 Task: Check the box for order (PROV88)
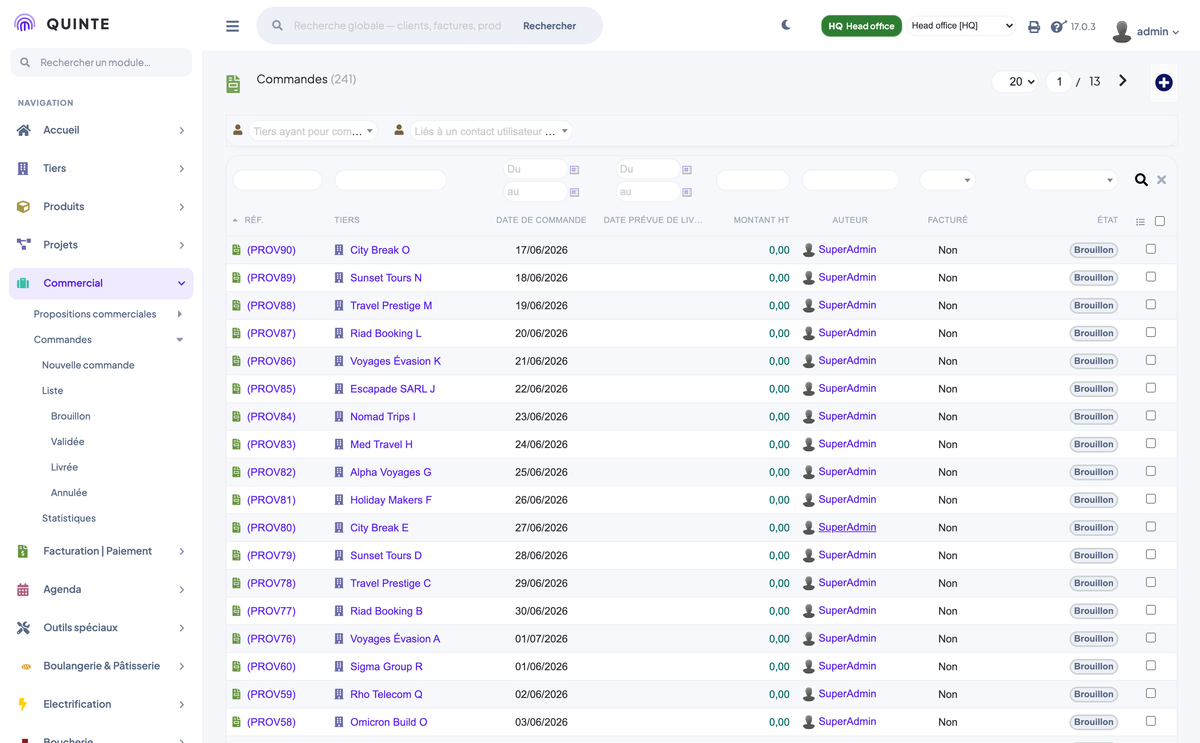click(1151, 305)
